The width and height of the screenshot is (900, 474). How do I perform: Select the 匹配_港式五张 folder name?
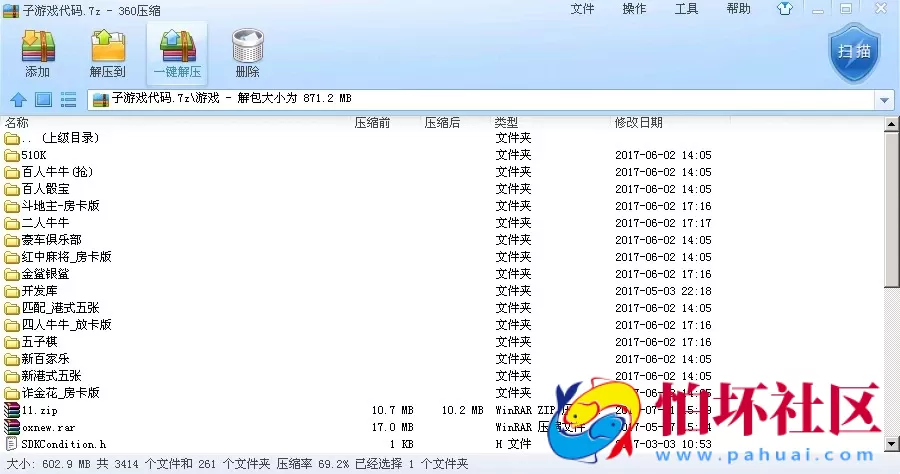[x=60, y=308]
